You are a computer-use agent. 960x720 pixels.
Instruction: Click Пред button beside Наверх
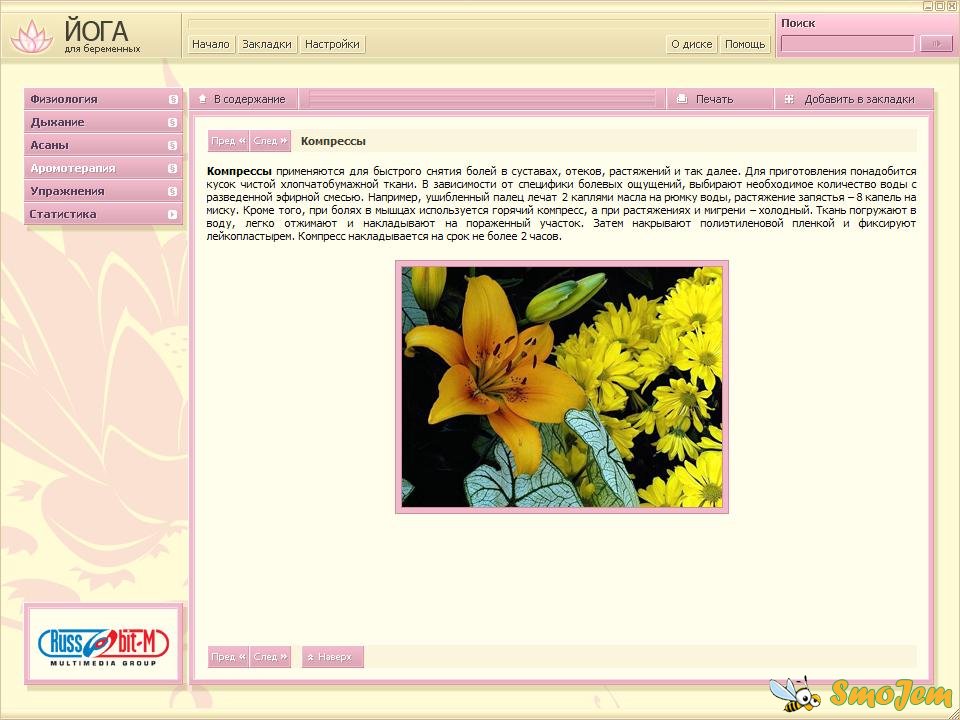click(228, 657)
